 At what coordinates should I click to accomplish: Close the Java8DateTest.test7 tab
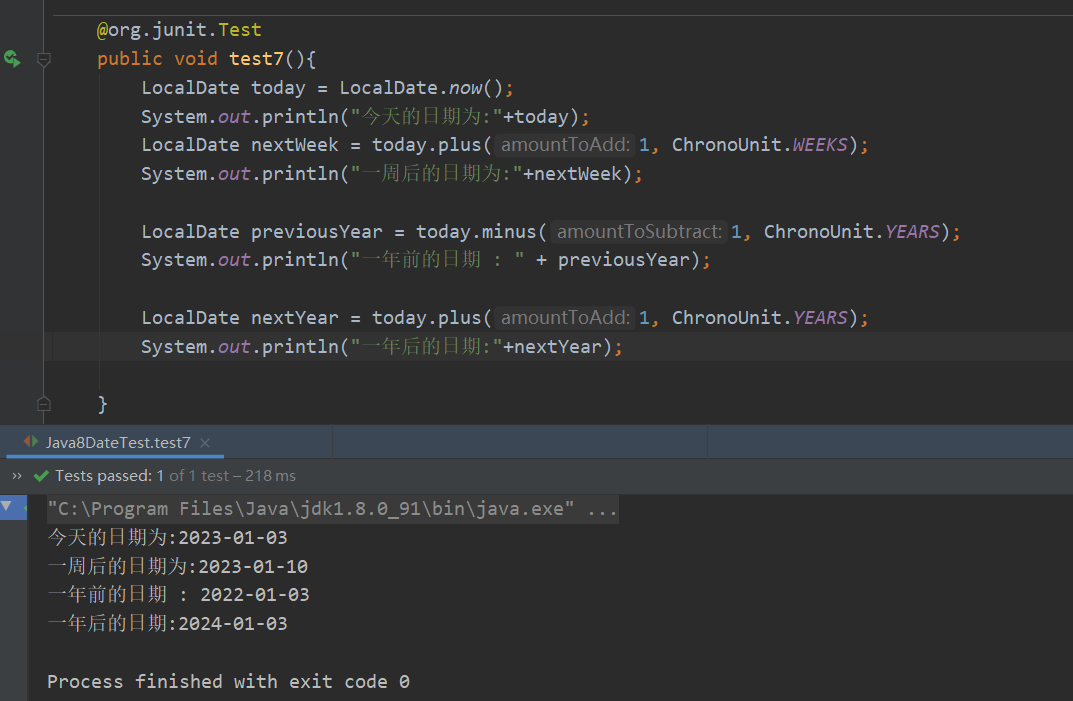coord(205,443)
